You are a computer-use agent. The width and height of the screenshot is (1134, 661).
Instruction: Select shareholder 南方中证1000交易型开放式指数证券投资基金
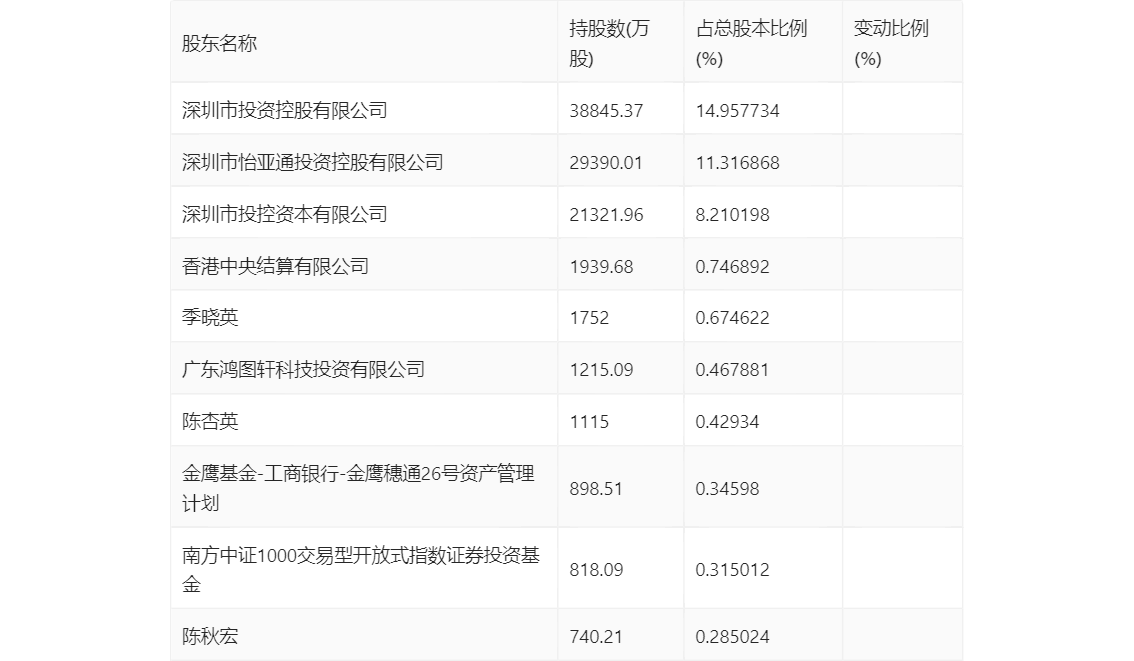point(361,570)
